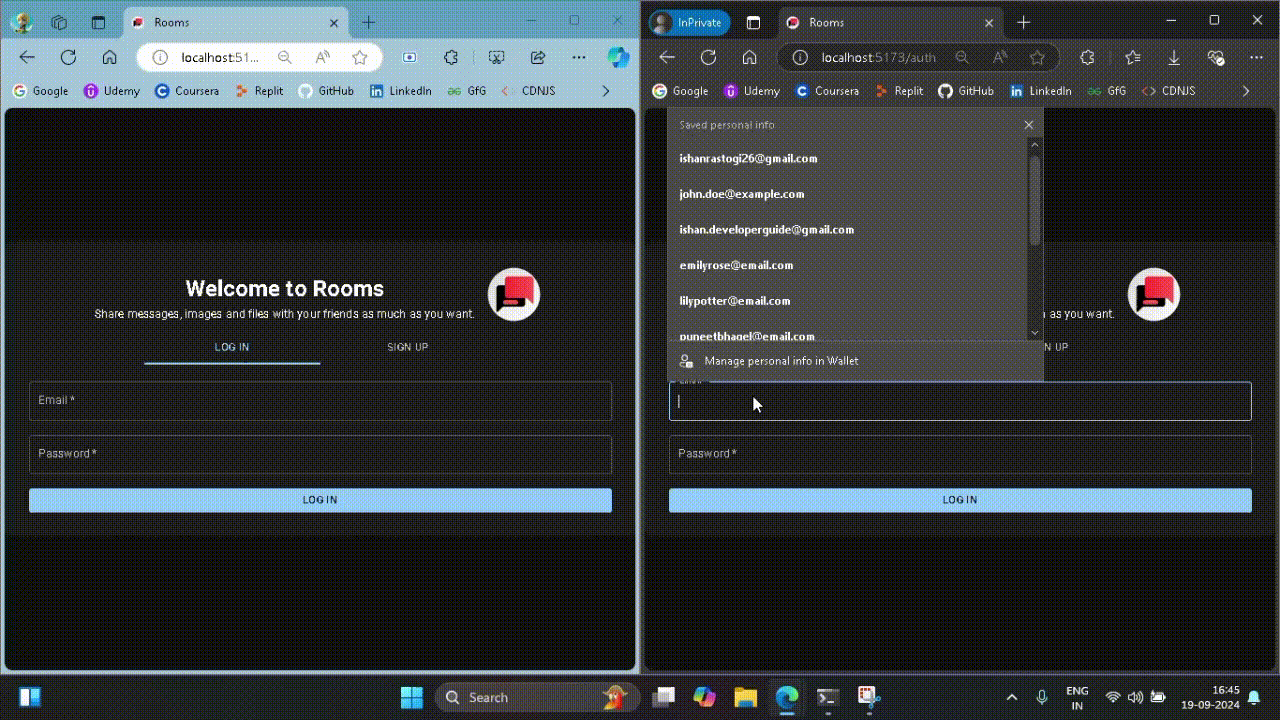Select the LOG IN tab in left window
Viewport: 1280px width, 720px height.
[232, 347]
